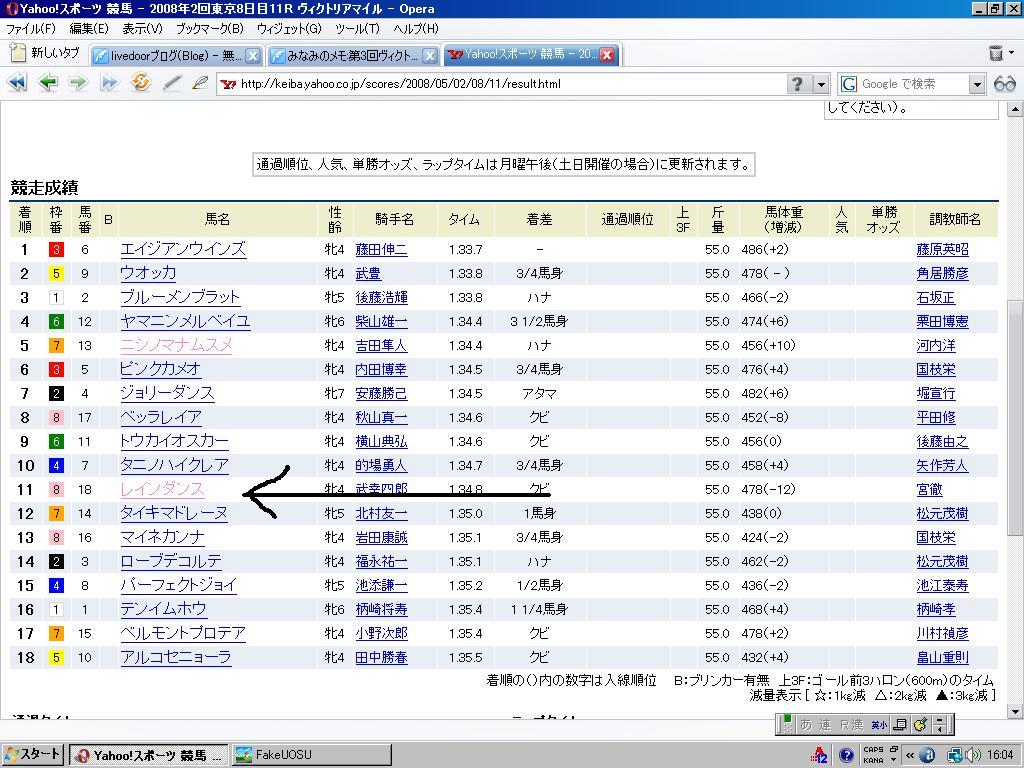The width and height of the screenshot is (1024, 768).
Task: Close the Yahoo!スポーツ 競馬 tab
Action: pos(607,55)
